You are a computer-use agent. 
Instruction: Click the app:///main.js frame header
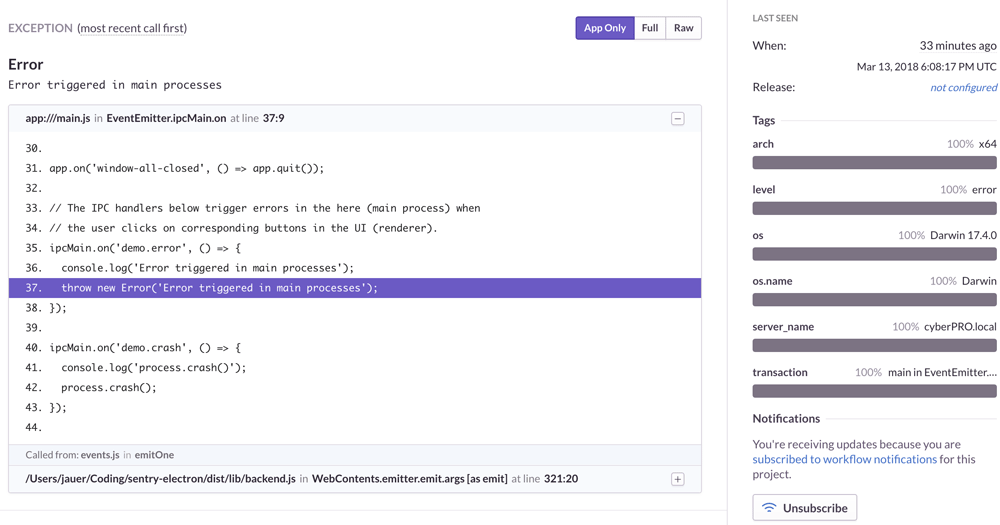tap(355, 119)
